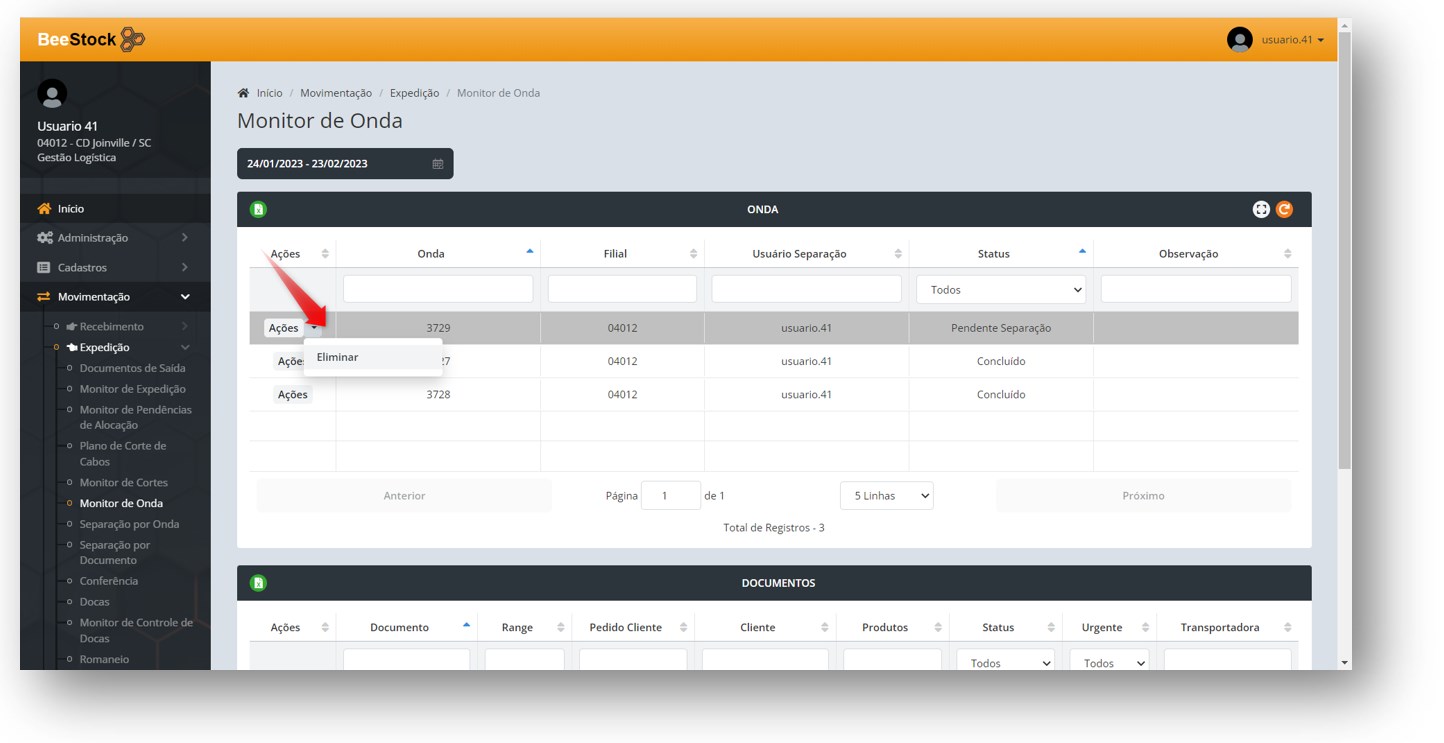
Task: Click the Movimentação breadcrumb link
Action: pos(336,93)
